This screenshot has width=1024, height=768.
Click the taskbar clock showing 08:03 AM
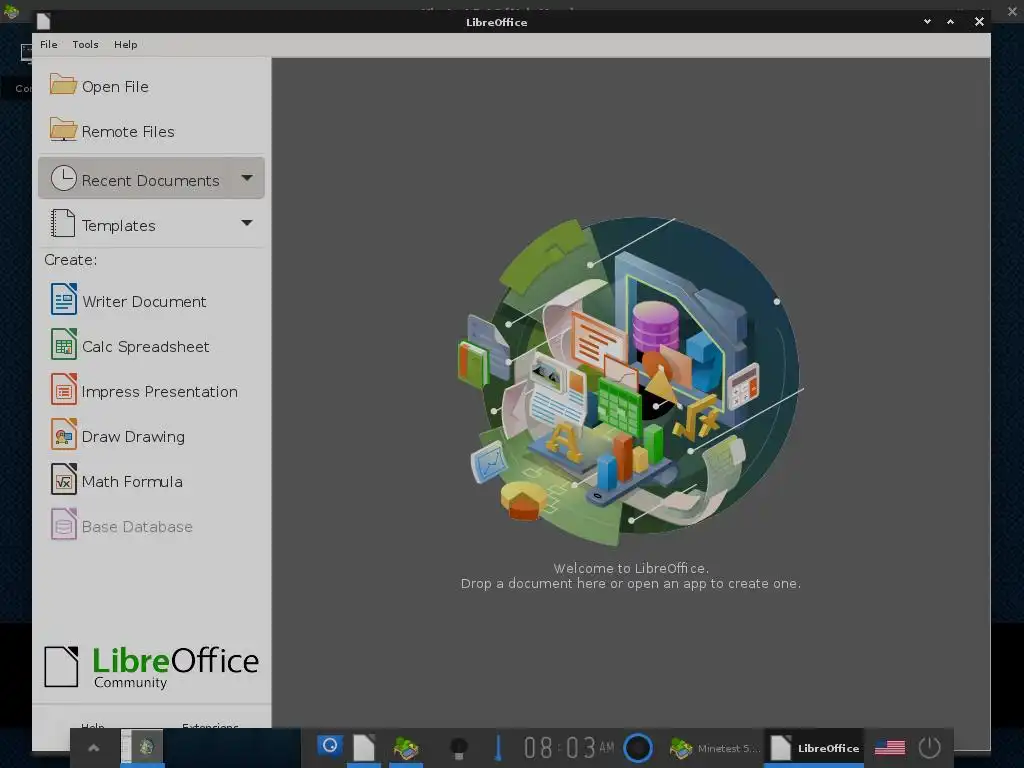click(x=569, y=748)
